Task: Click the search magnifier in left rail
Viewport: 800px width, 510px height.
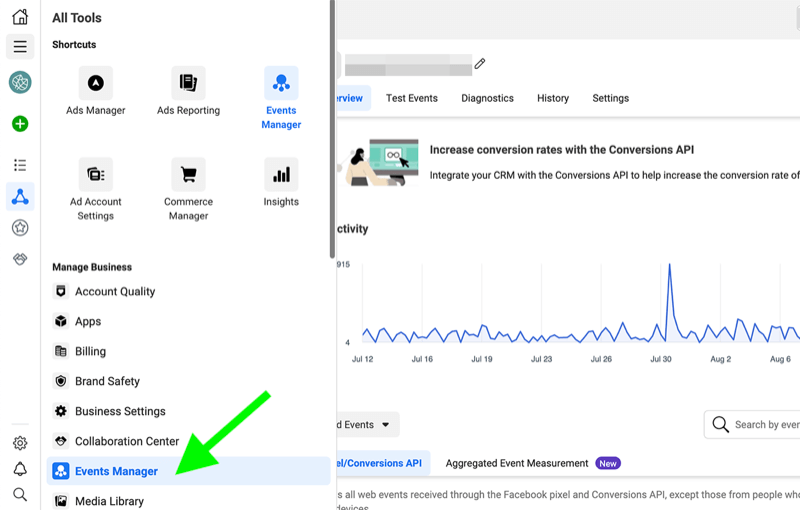Action: pyautogui.click(x=20, y=494)
